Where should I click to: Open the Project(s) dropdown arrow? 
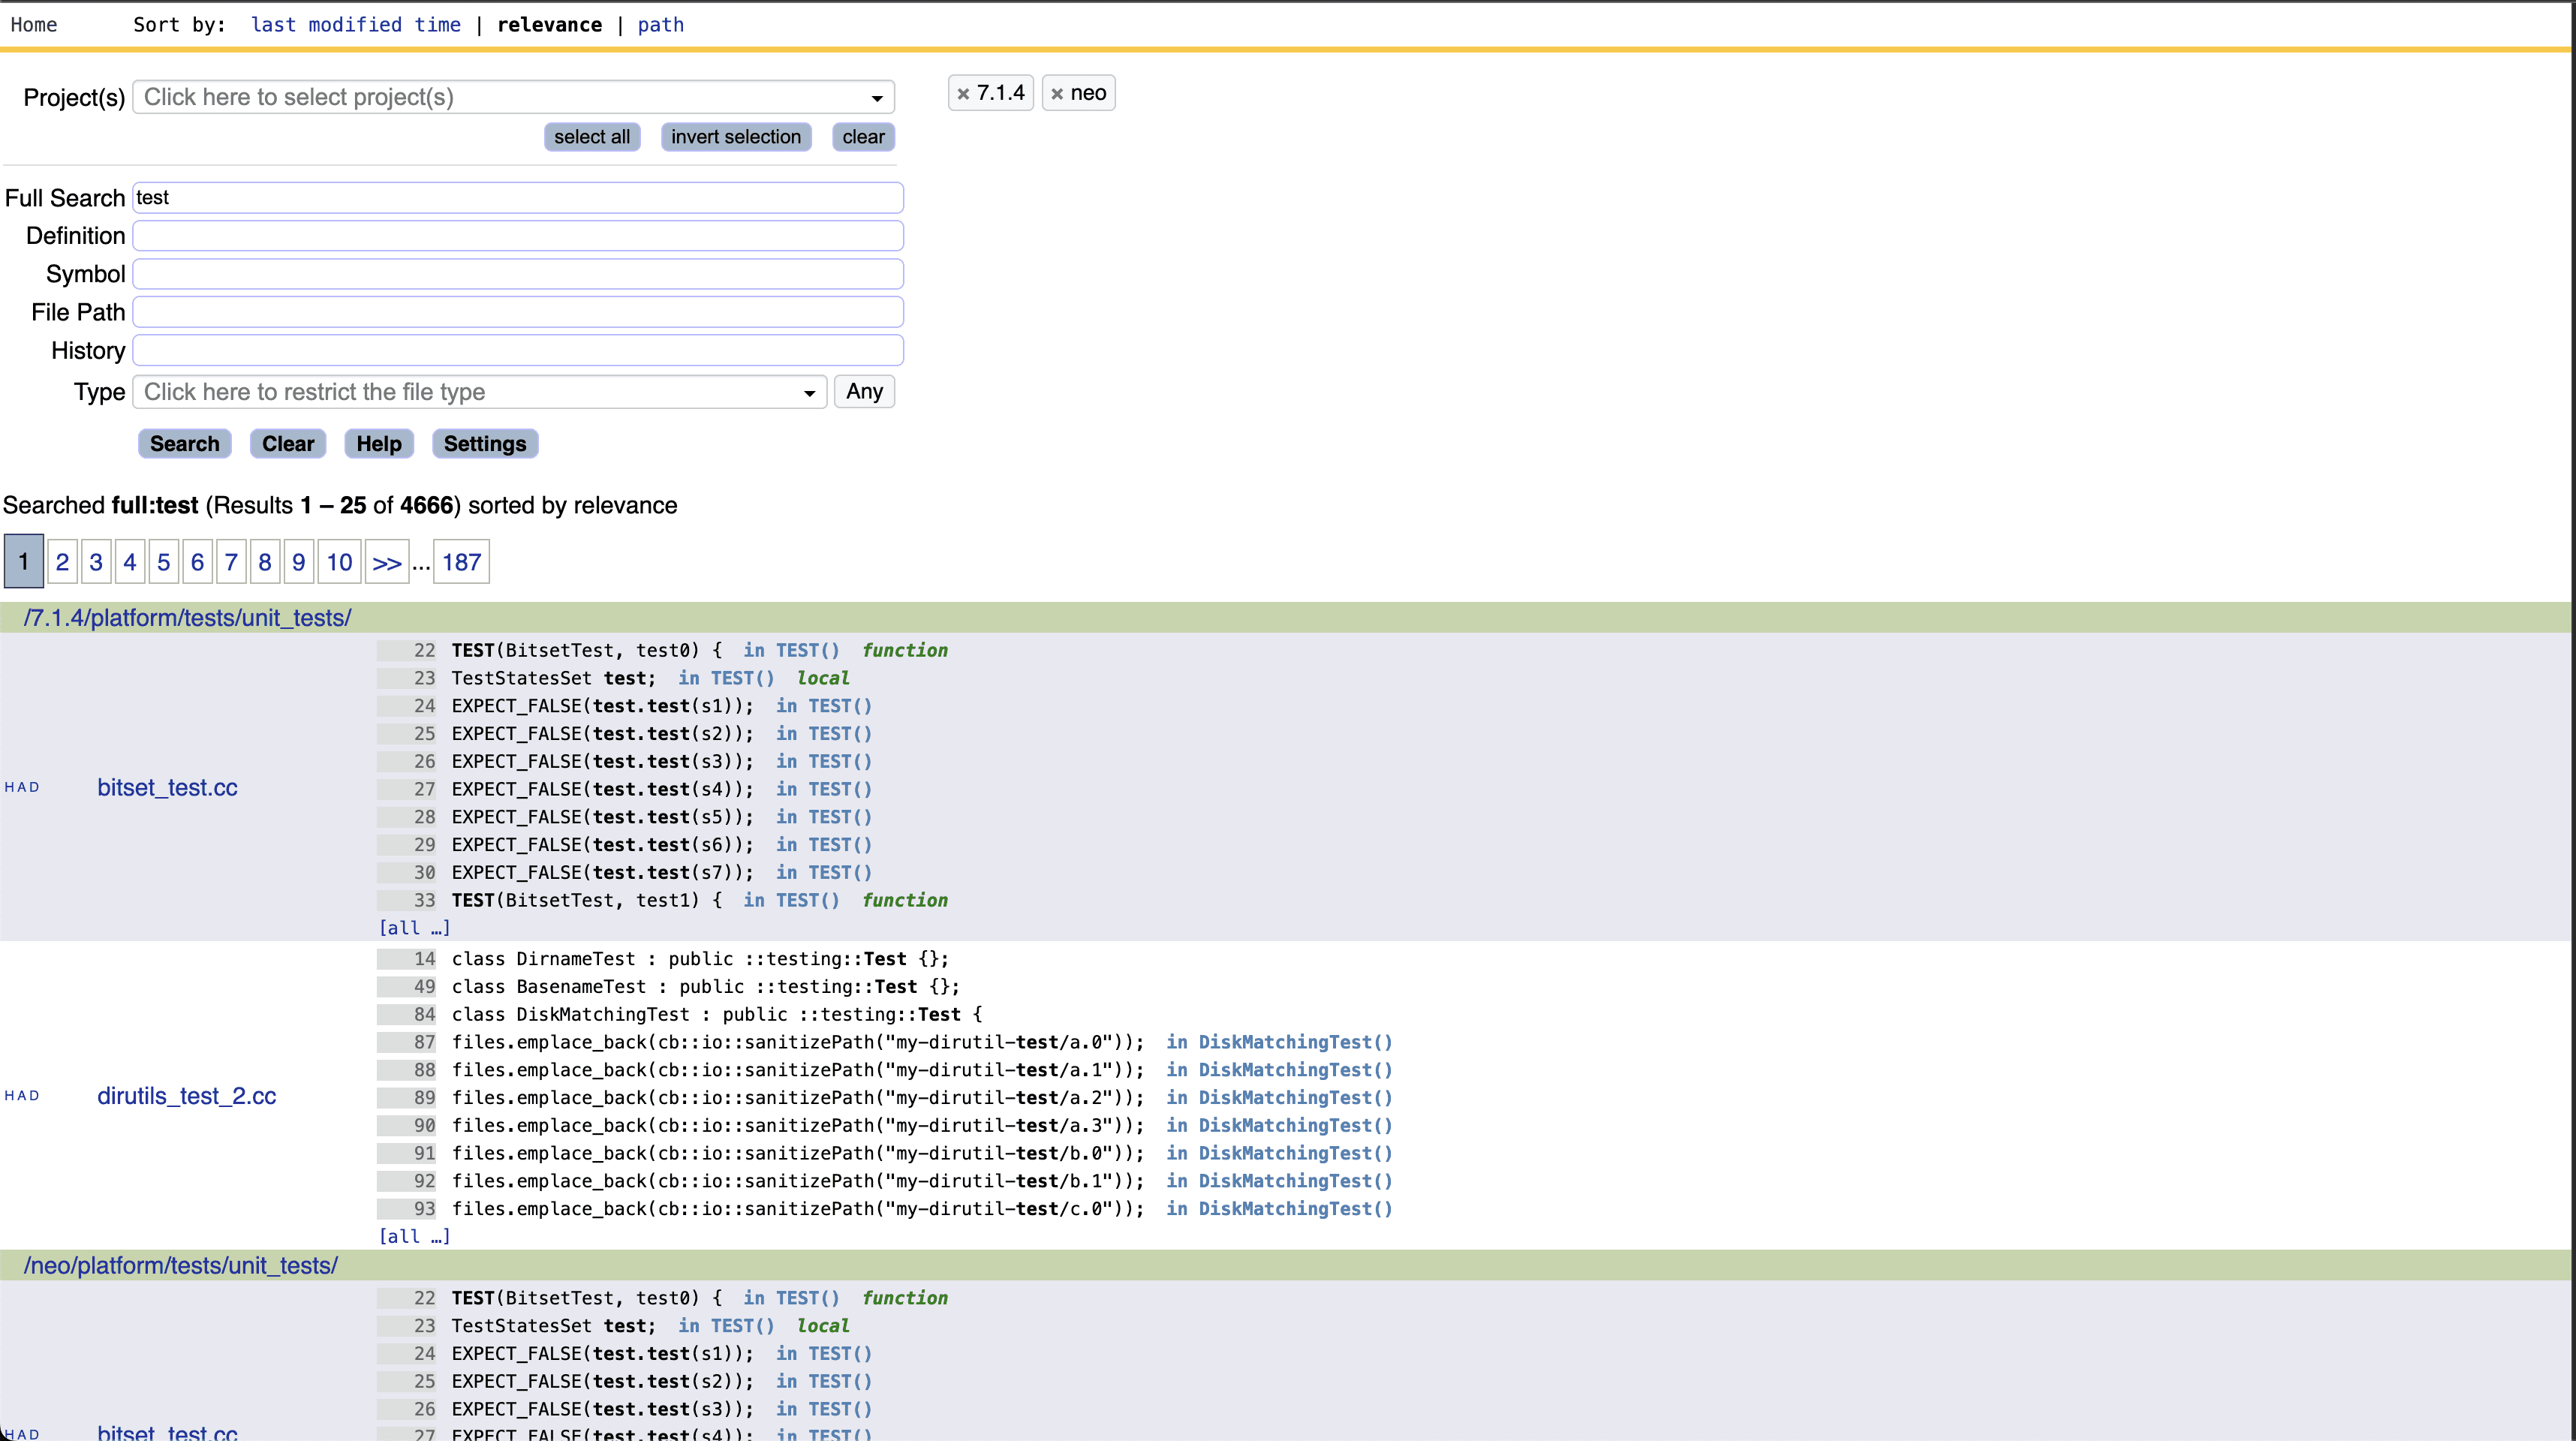click(876, 98)
